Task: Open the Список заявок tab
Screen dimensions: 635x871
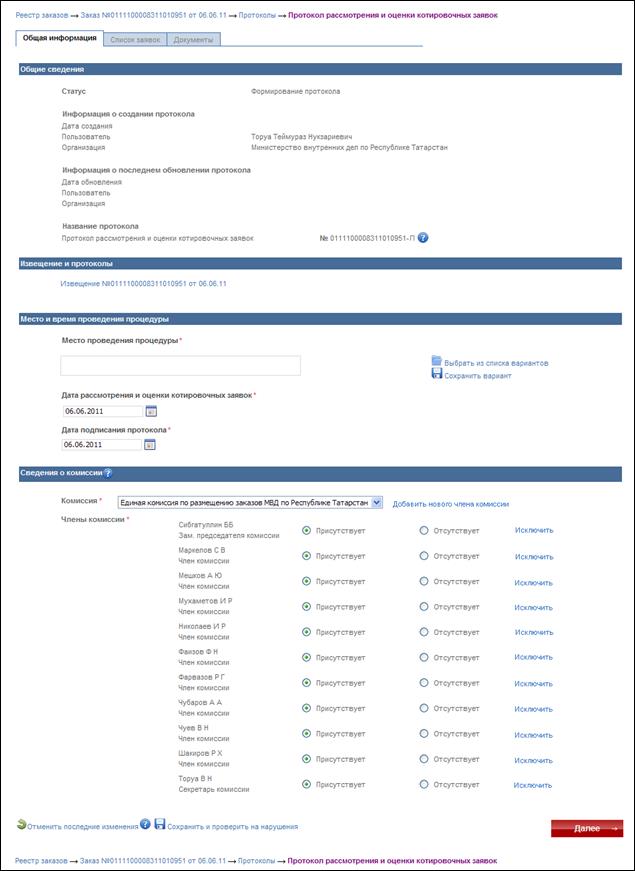Action: click(135, 39)
